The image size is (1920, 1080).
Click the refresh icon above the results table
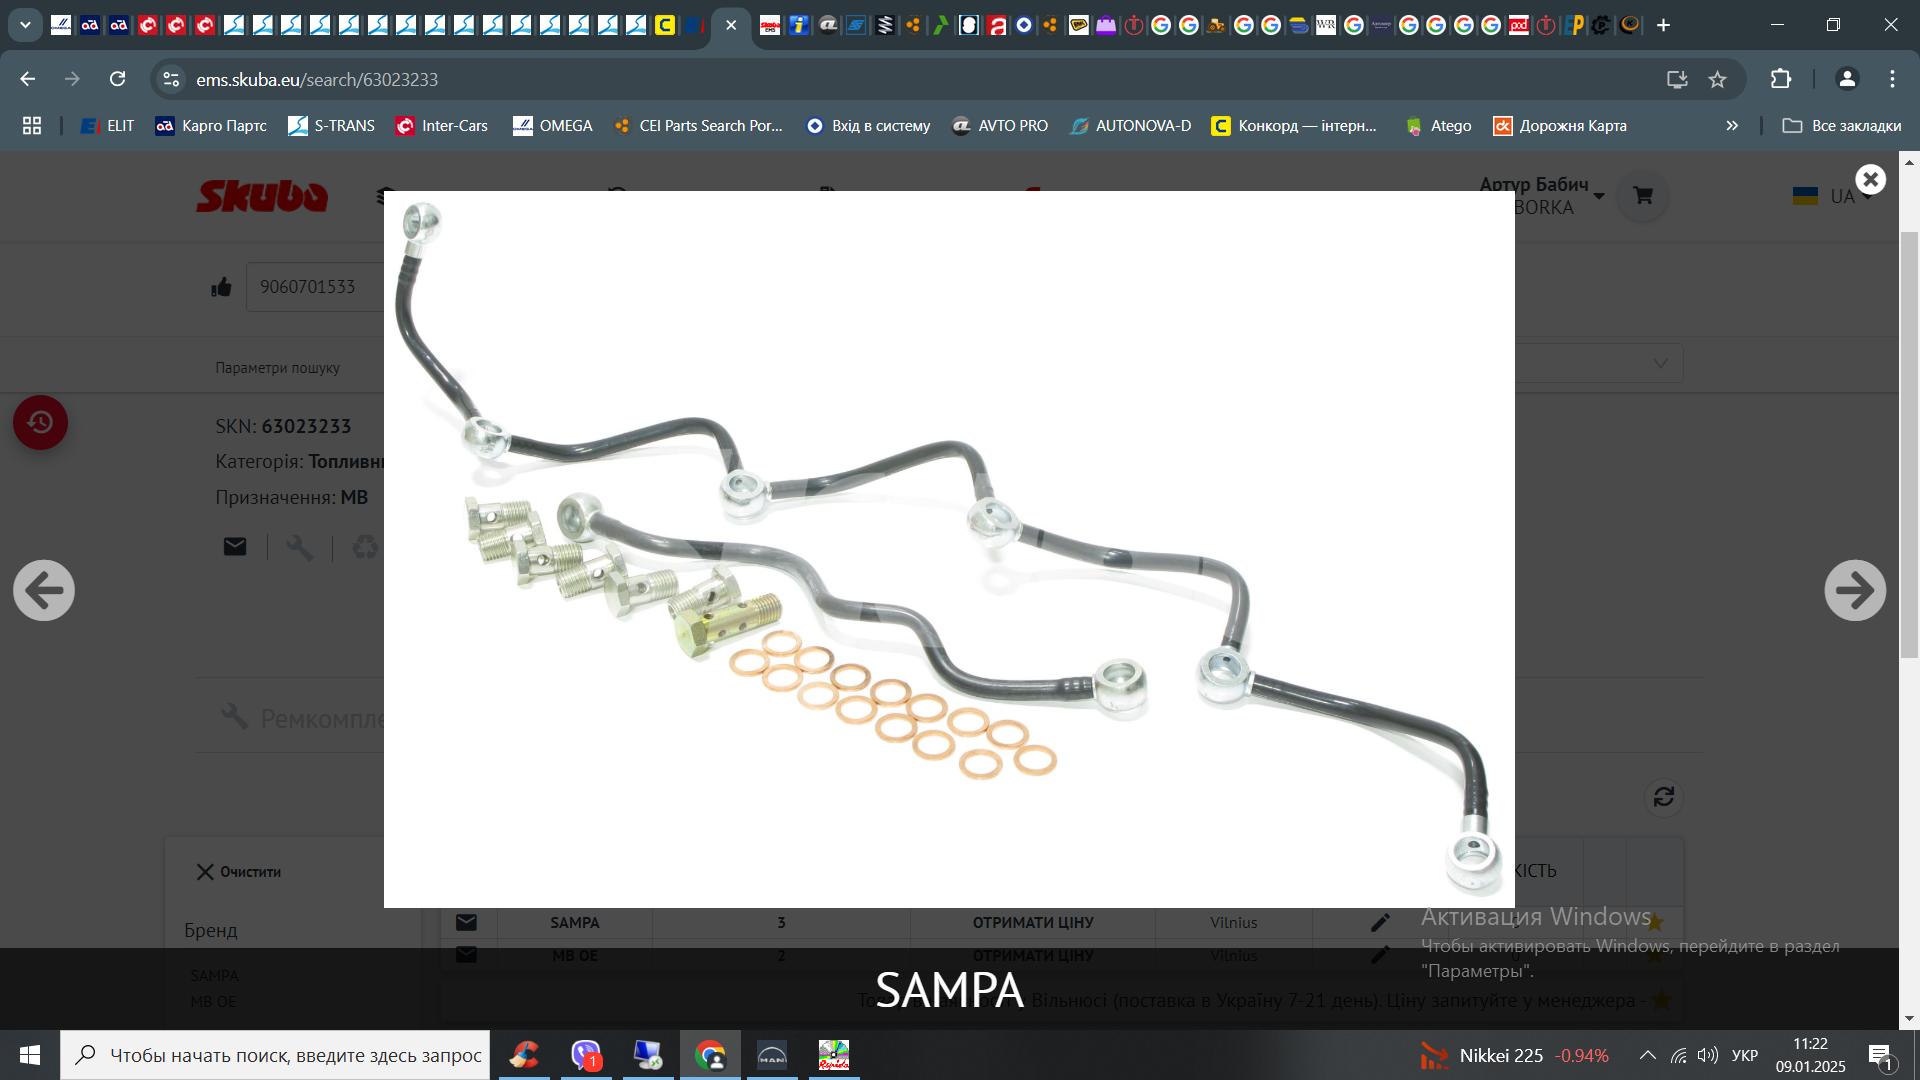(1663, 797)
